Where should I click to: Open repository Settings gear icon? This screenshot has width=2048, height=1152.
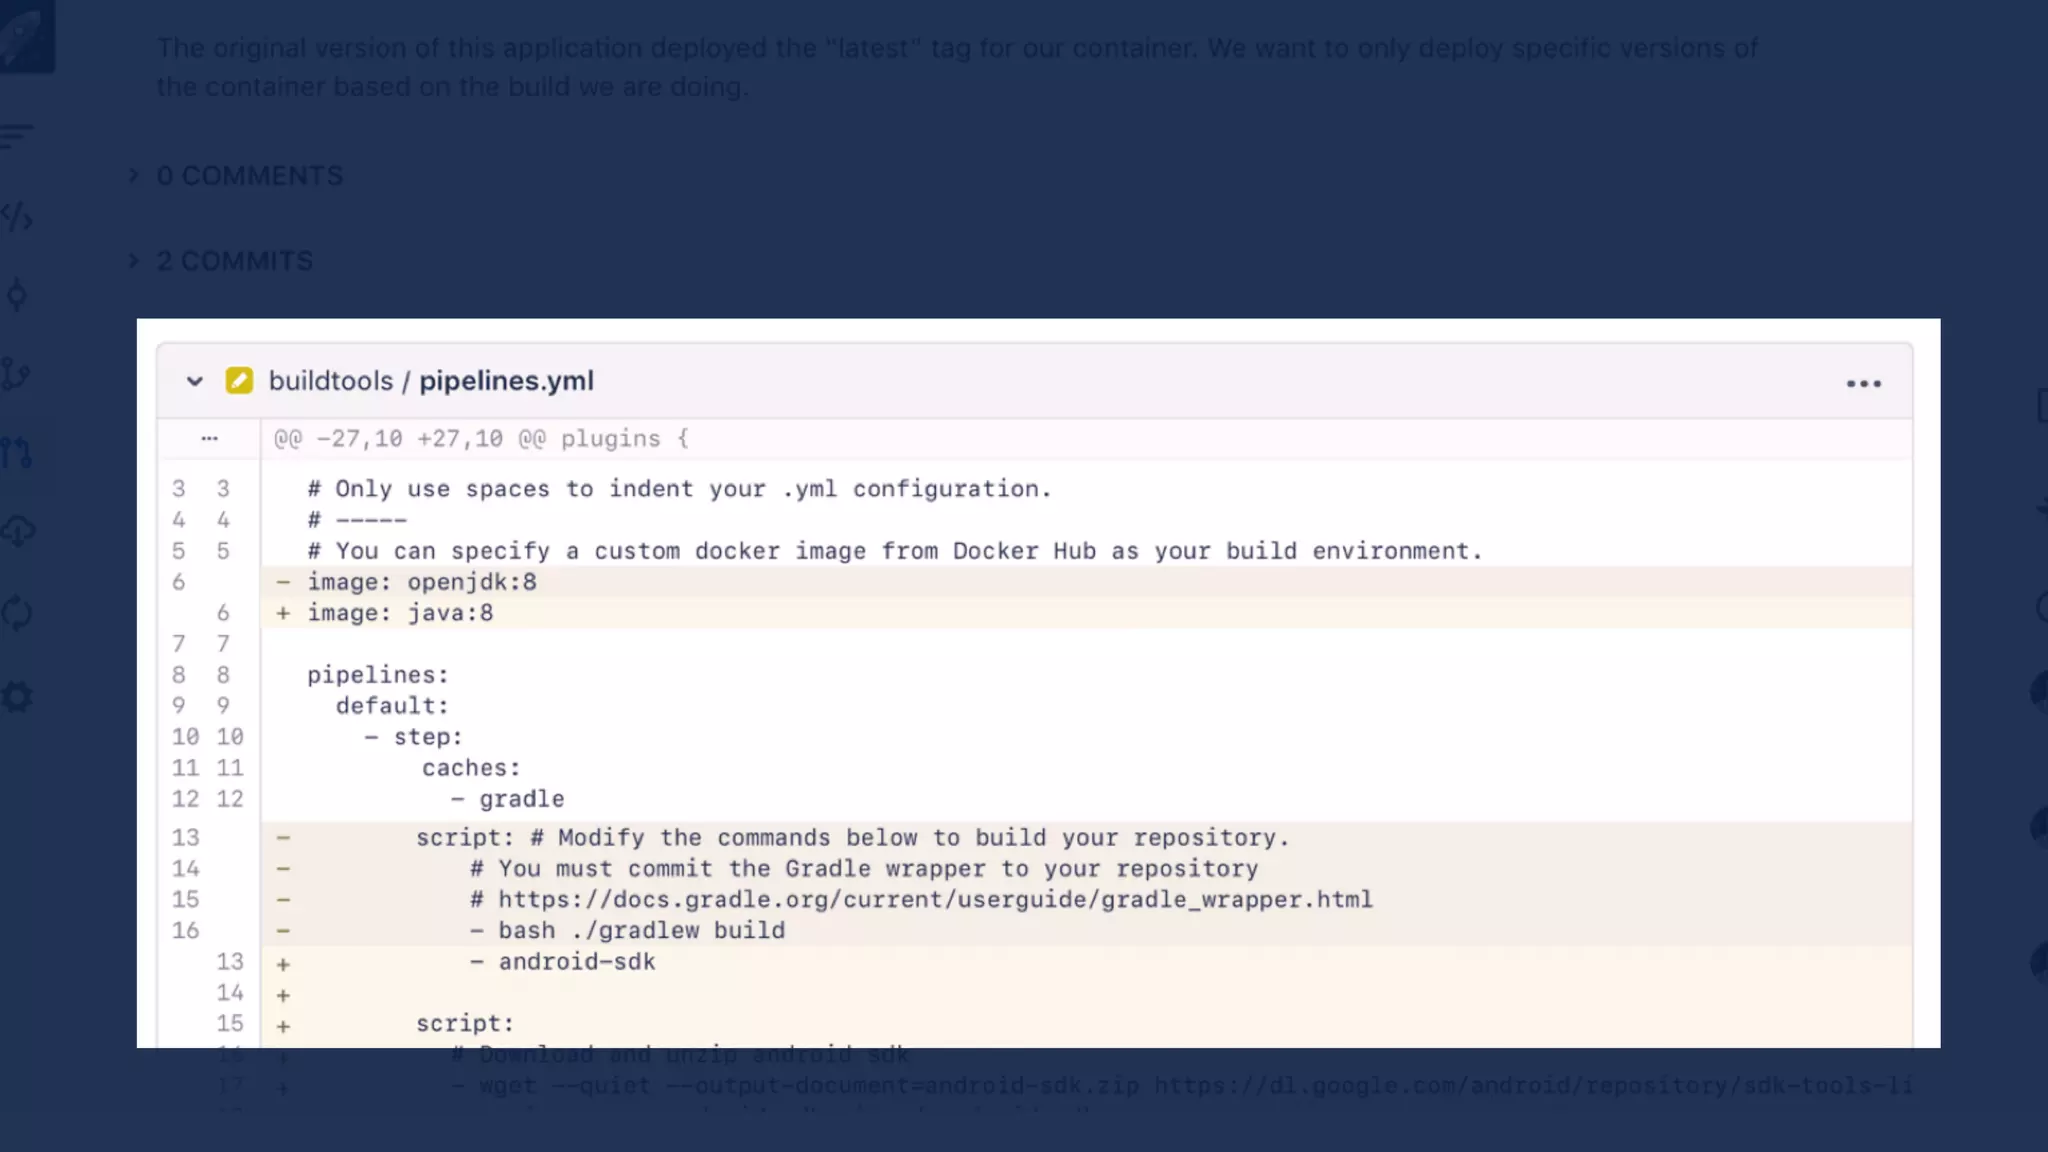(17, 696)
